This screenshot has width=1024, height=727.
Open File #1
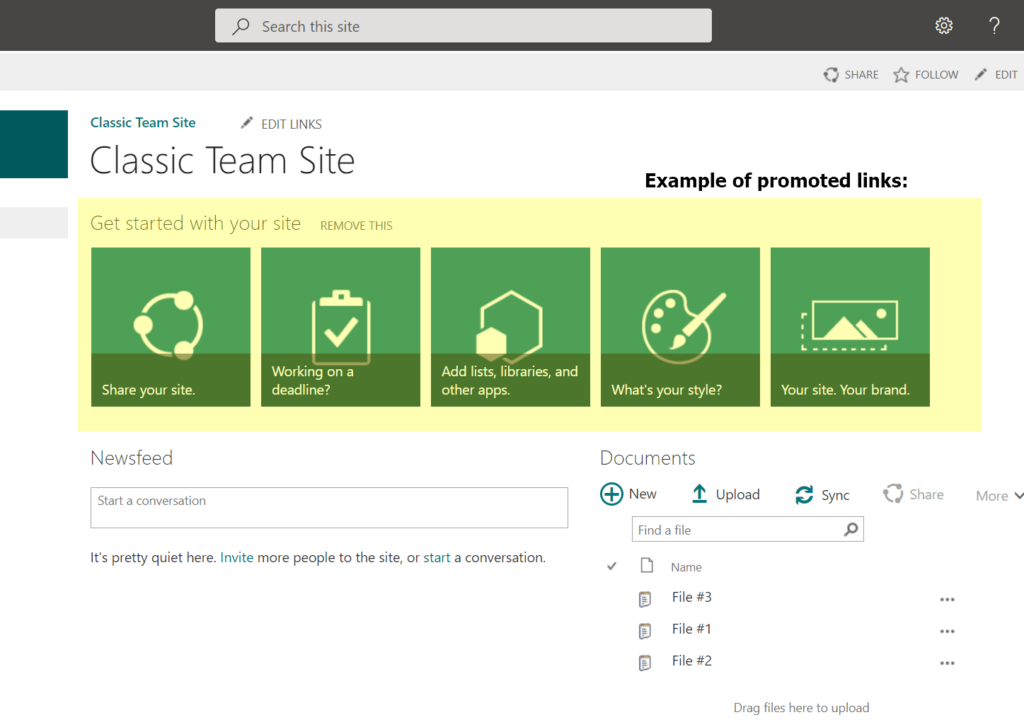691,629
